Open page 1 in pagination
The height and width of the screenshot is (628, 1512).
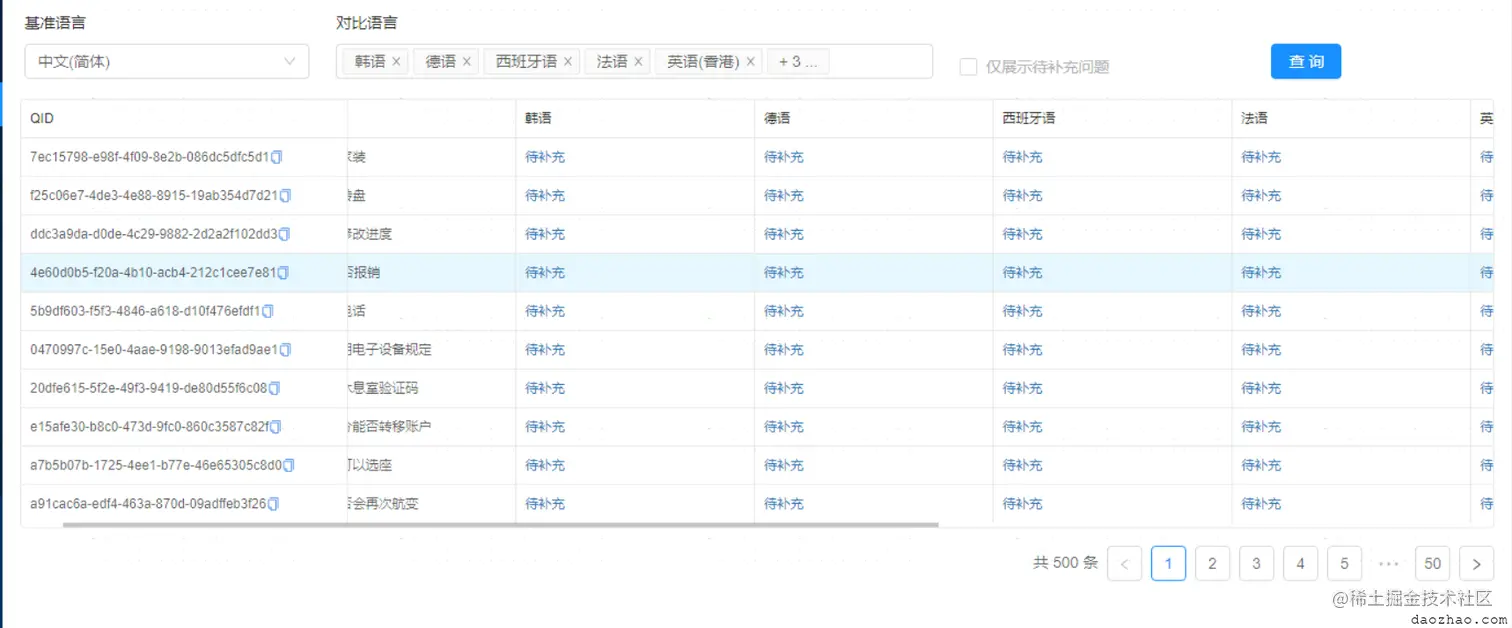coord(1168,563)
